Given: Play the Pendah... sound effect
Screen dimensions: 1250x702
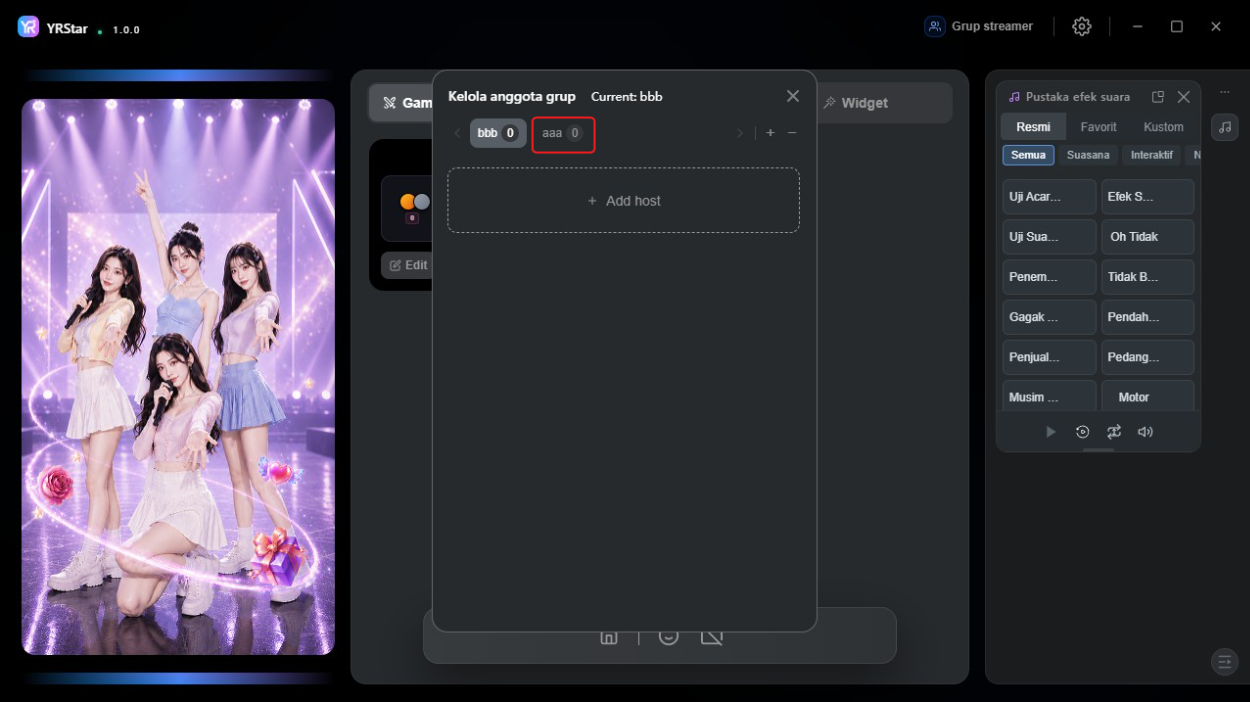Looking at the screenshot, I should coord(1148,317).
